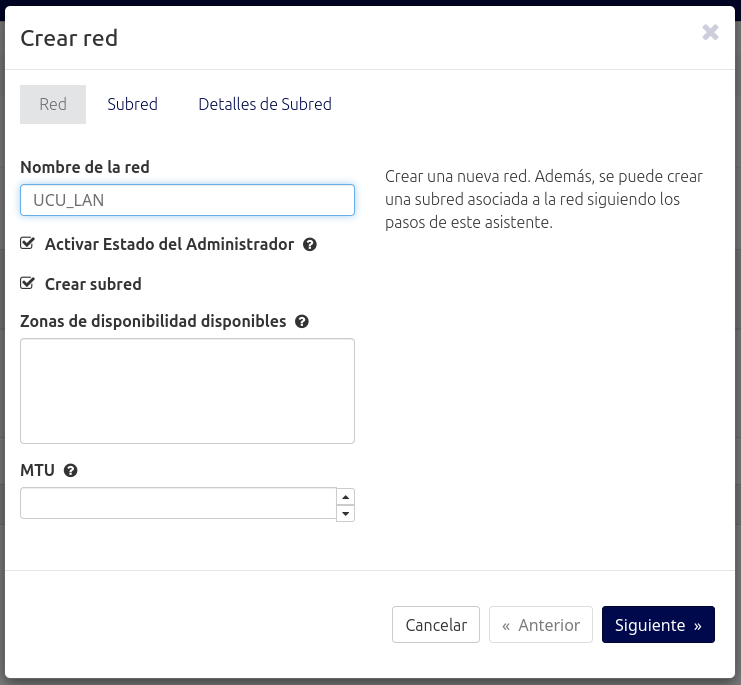Image resolution: width=741 pixels, height=685 pixels.
Task: Open the Detalles de Subred tab
Action: tap(265, 104)
